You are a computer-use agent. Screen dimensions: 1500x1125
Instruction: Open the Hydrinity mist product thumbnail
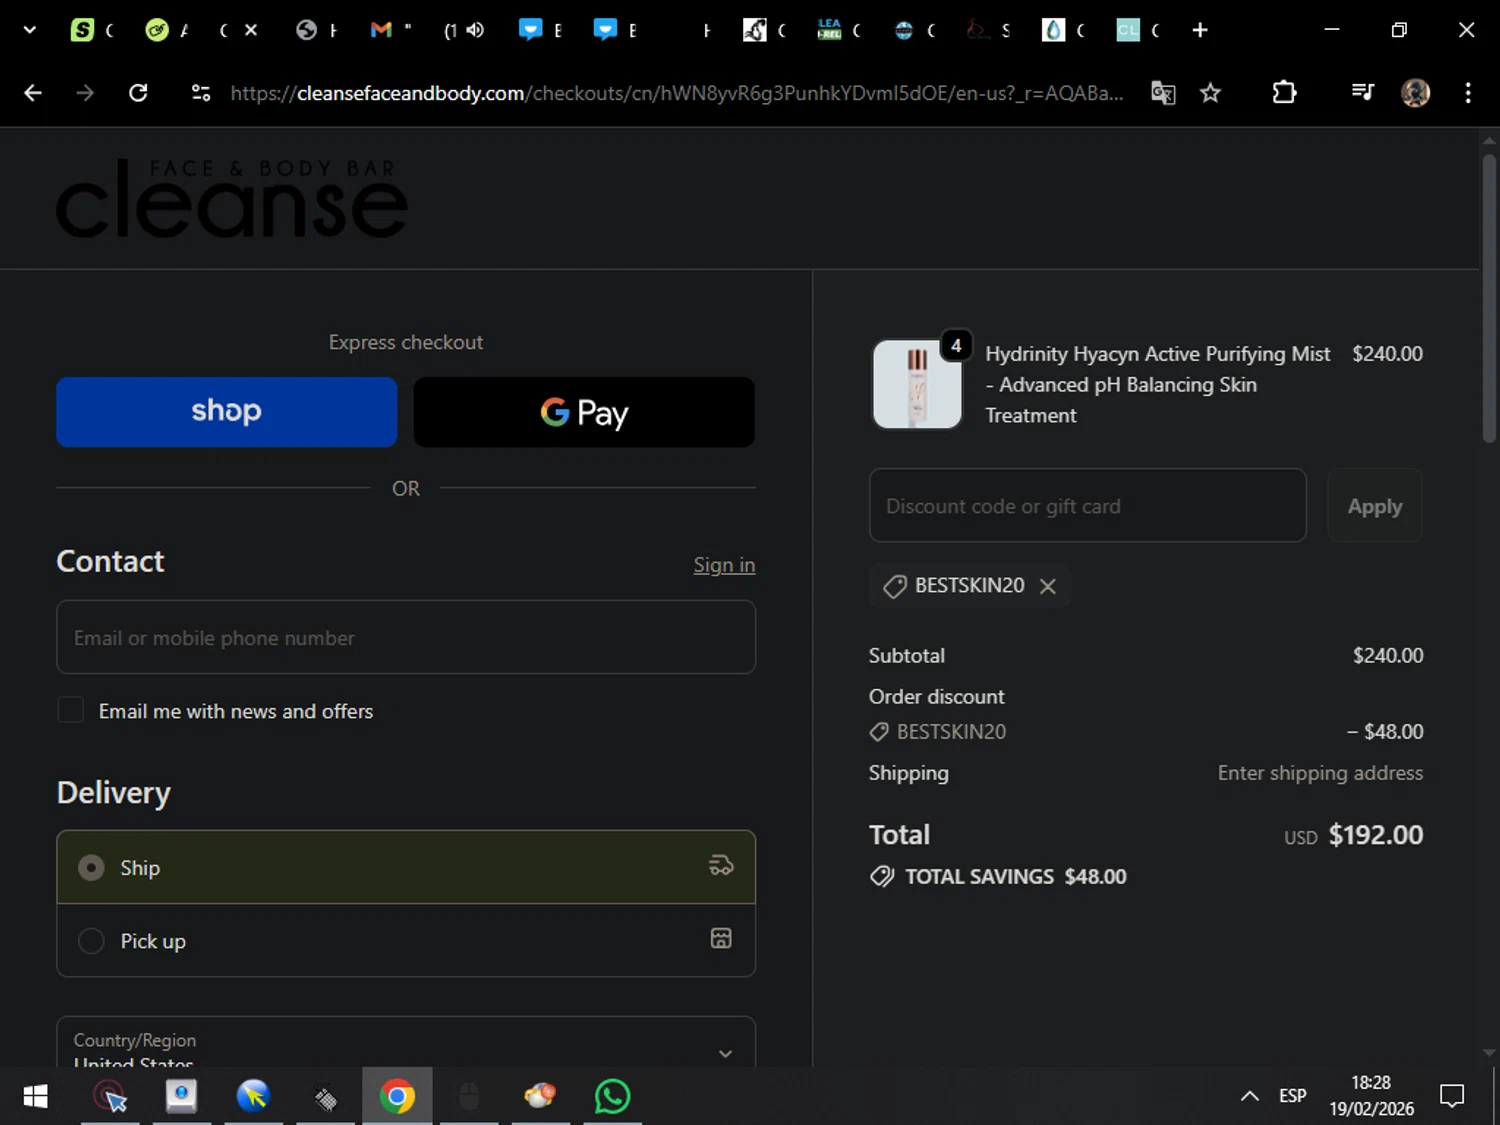tap(917, 384)
